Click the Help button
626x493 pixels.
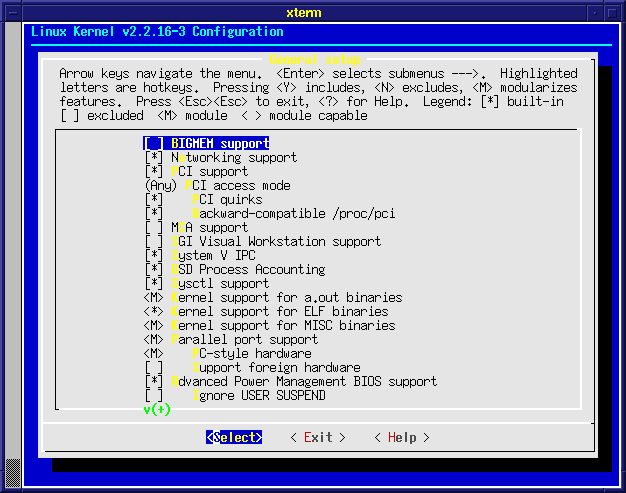coord(401,438)
